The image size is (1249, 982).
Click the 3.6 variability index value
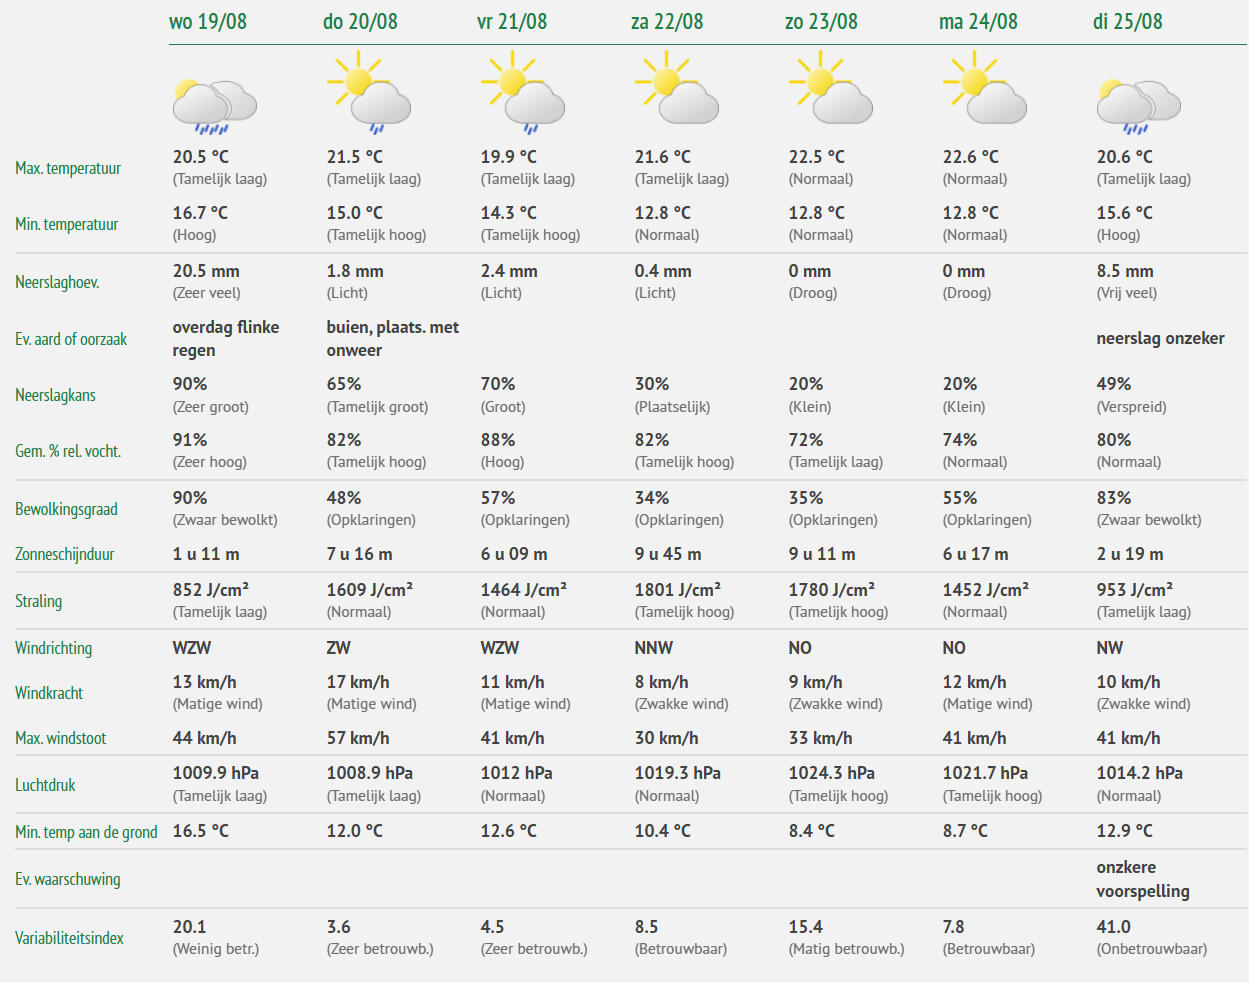click(x=339, y=927)
